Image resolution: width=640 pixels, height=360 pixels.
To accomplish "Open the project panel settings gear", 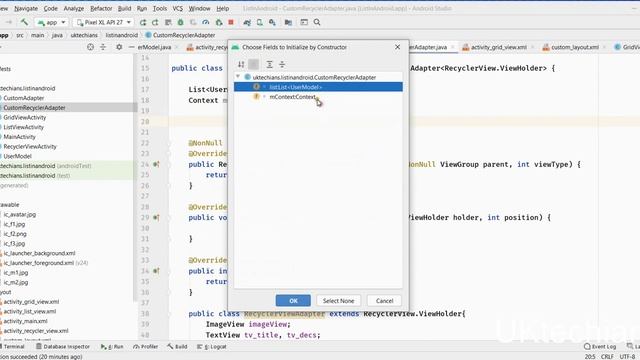I will click(x=119, y=47).
